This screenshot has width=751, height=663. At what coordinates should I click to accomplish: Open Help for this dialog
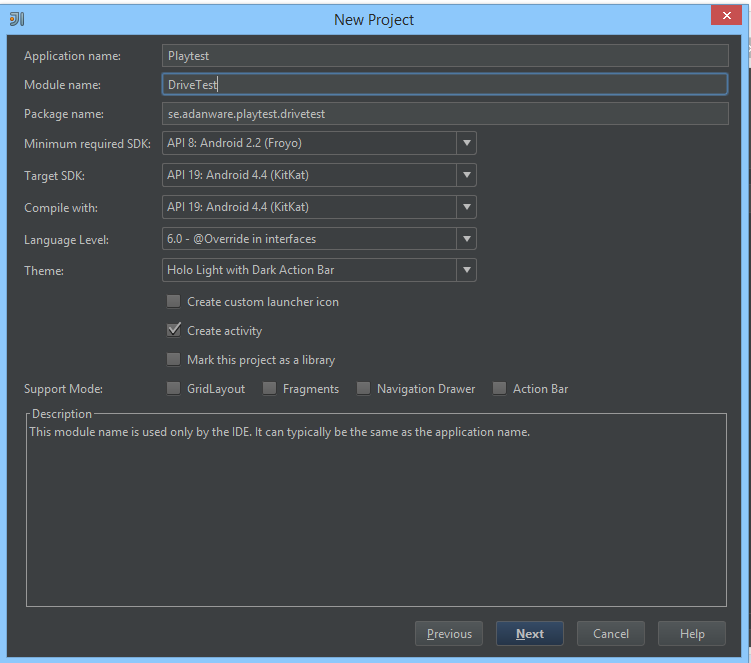[x=692, y=634]
